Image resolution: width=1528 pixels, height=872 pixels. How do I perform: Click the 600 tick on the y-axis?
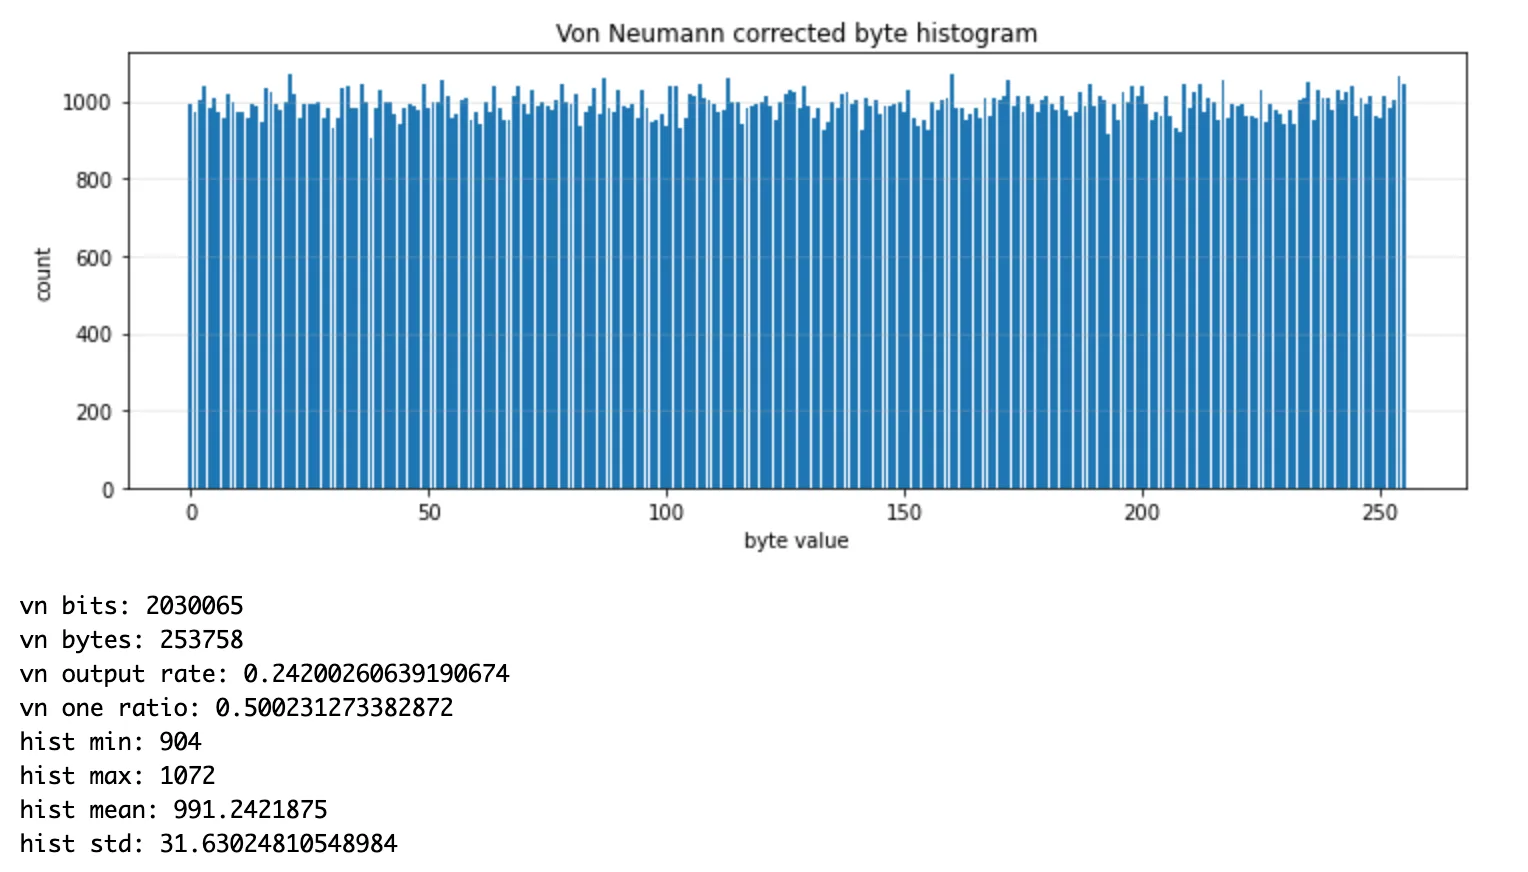pos(94,258)
